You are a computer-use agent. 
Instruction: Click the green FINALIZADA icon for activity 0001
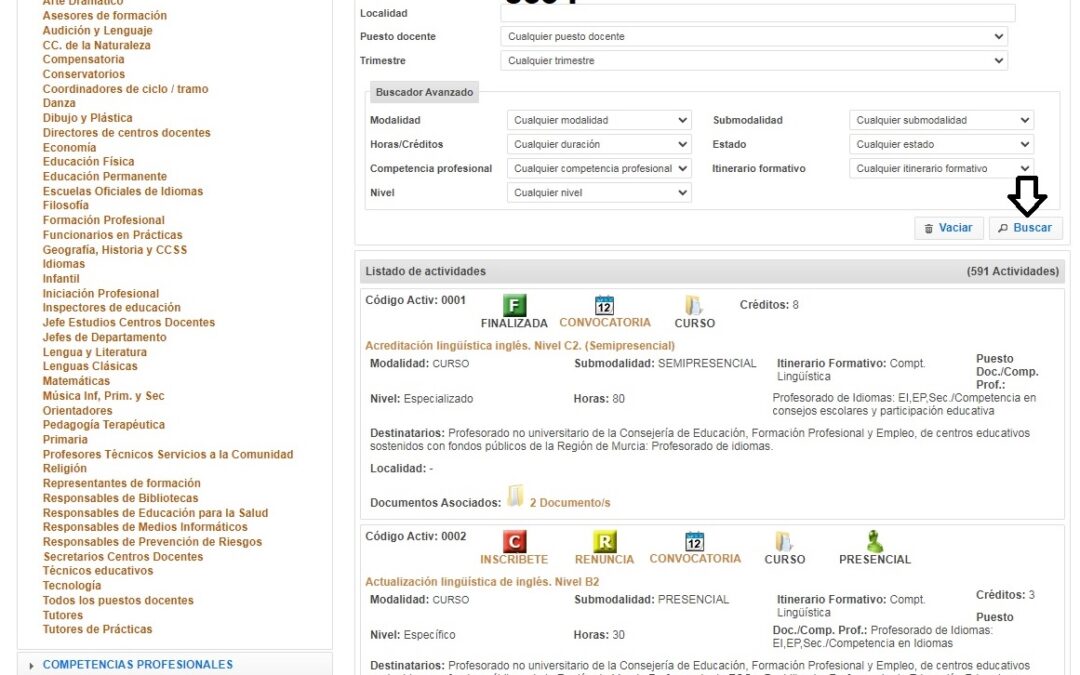point(515,305)
